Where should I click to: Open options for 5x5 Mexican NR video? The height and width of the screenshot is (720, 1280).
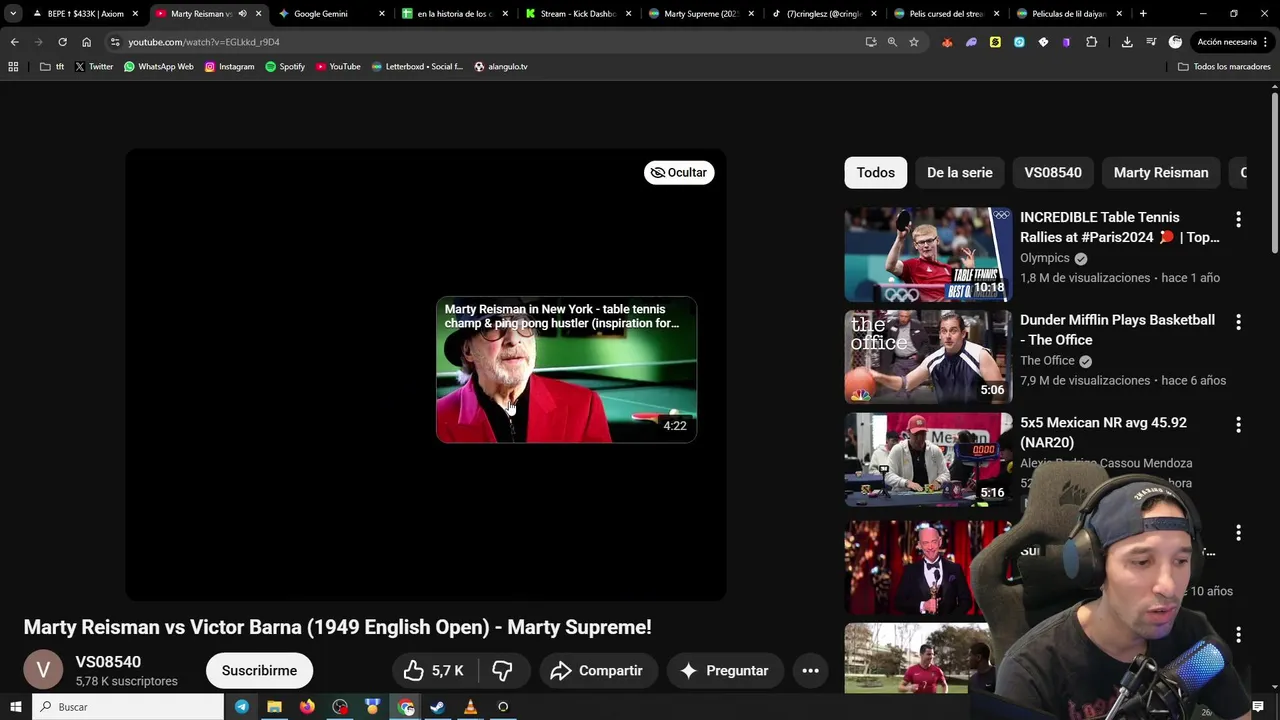click(1238, 425)
